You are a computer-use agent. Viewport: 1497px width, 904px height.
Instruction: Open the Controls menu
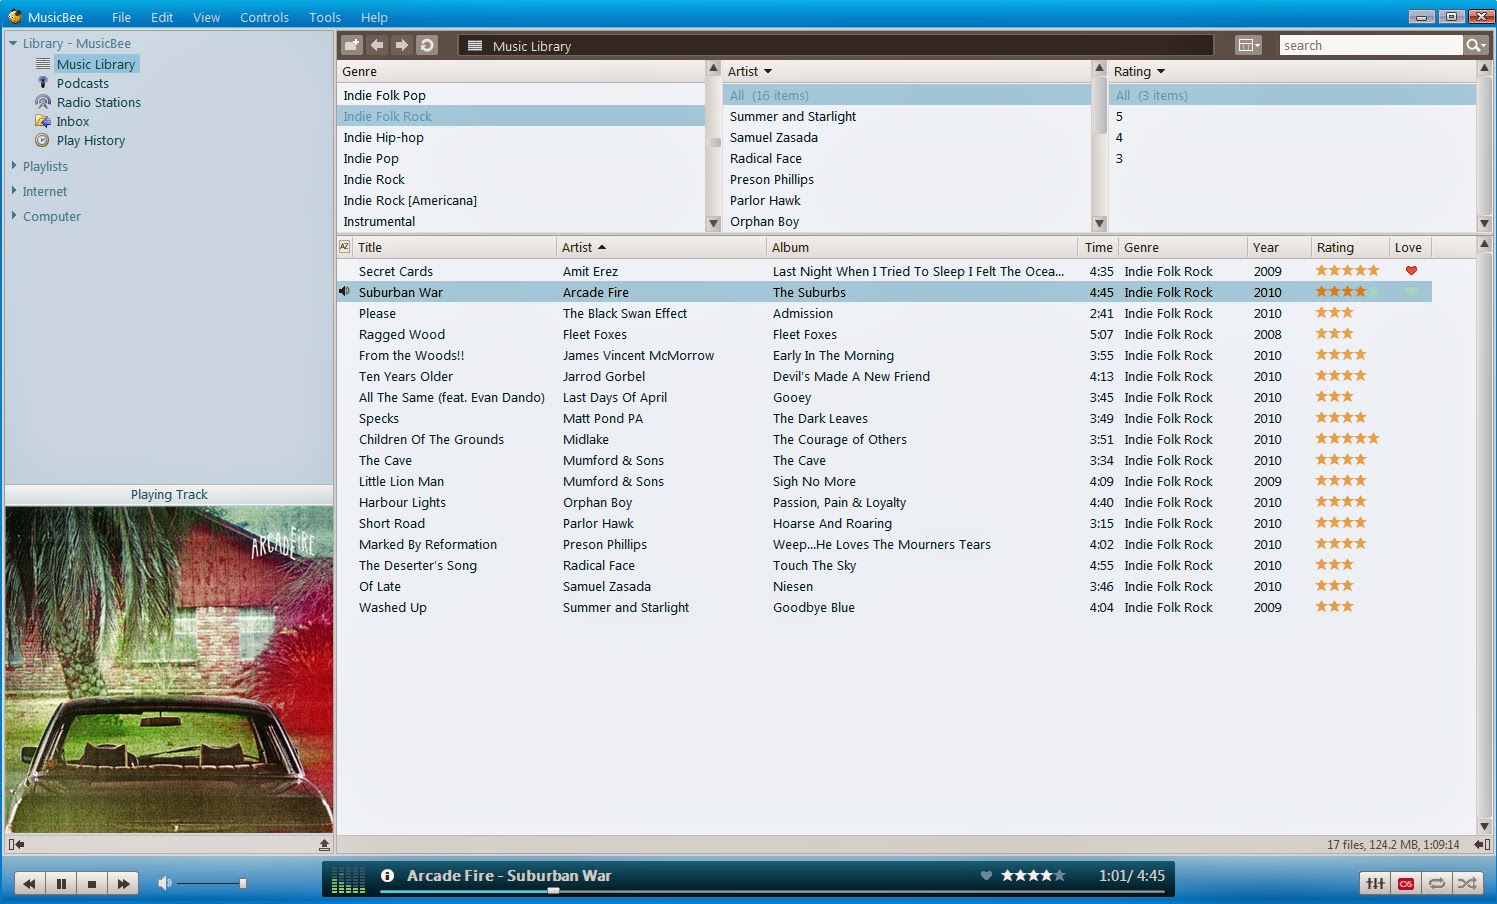click(x=264, y=17)
